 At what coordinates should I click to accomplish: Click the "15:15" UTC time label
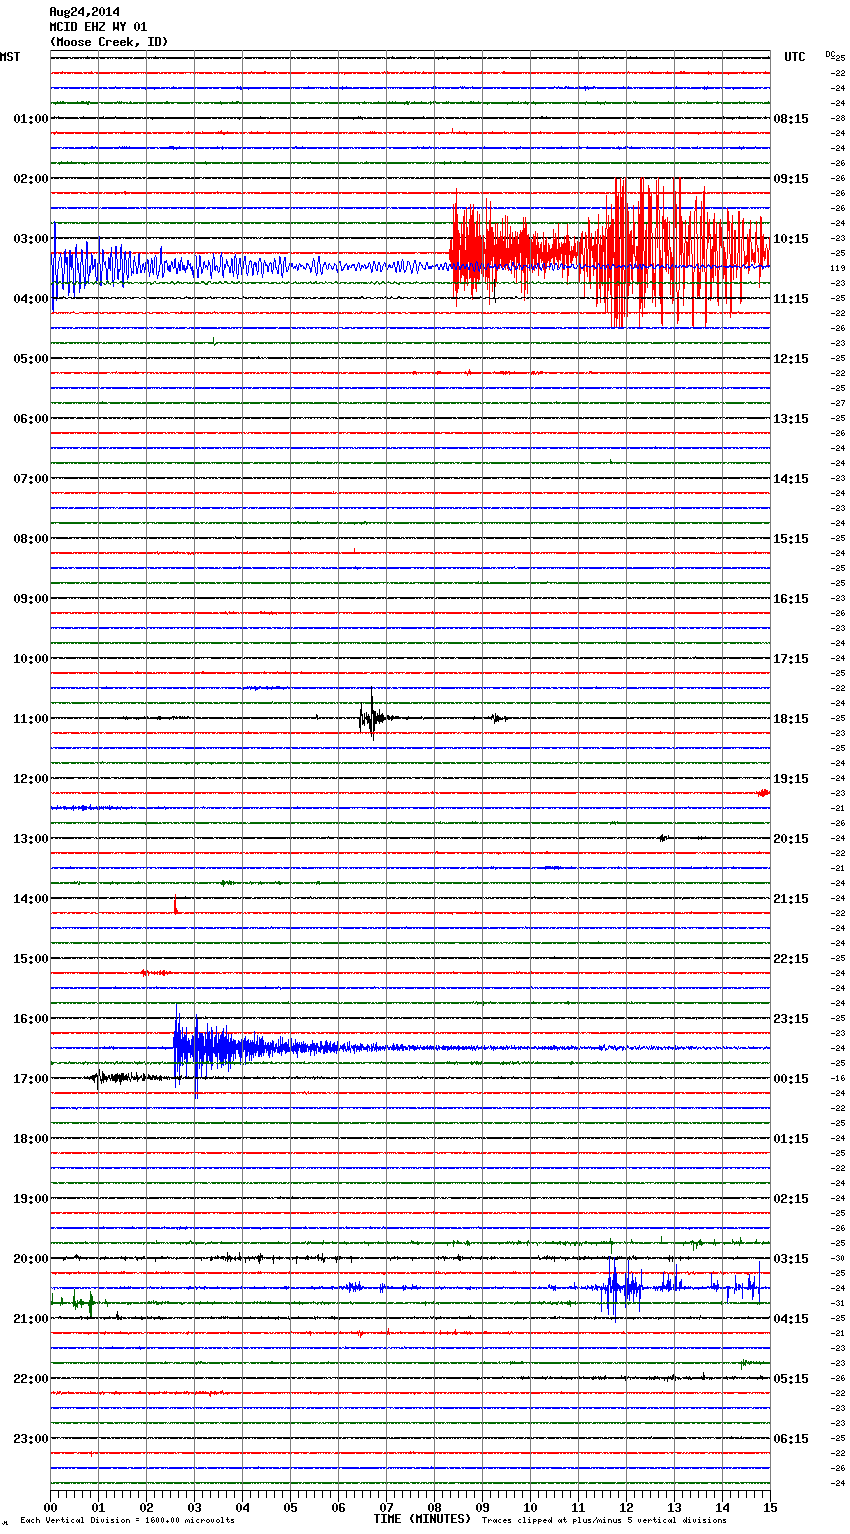pyautogui.click(x=791, y=538)
